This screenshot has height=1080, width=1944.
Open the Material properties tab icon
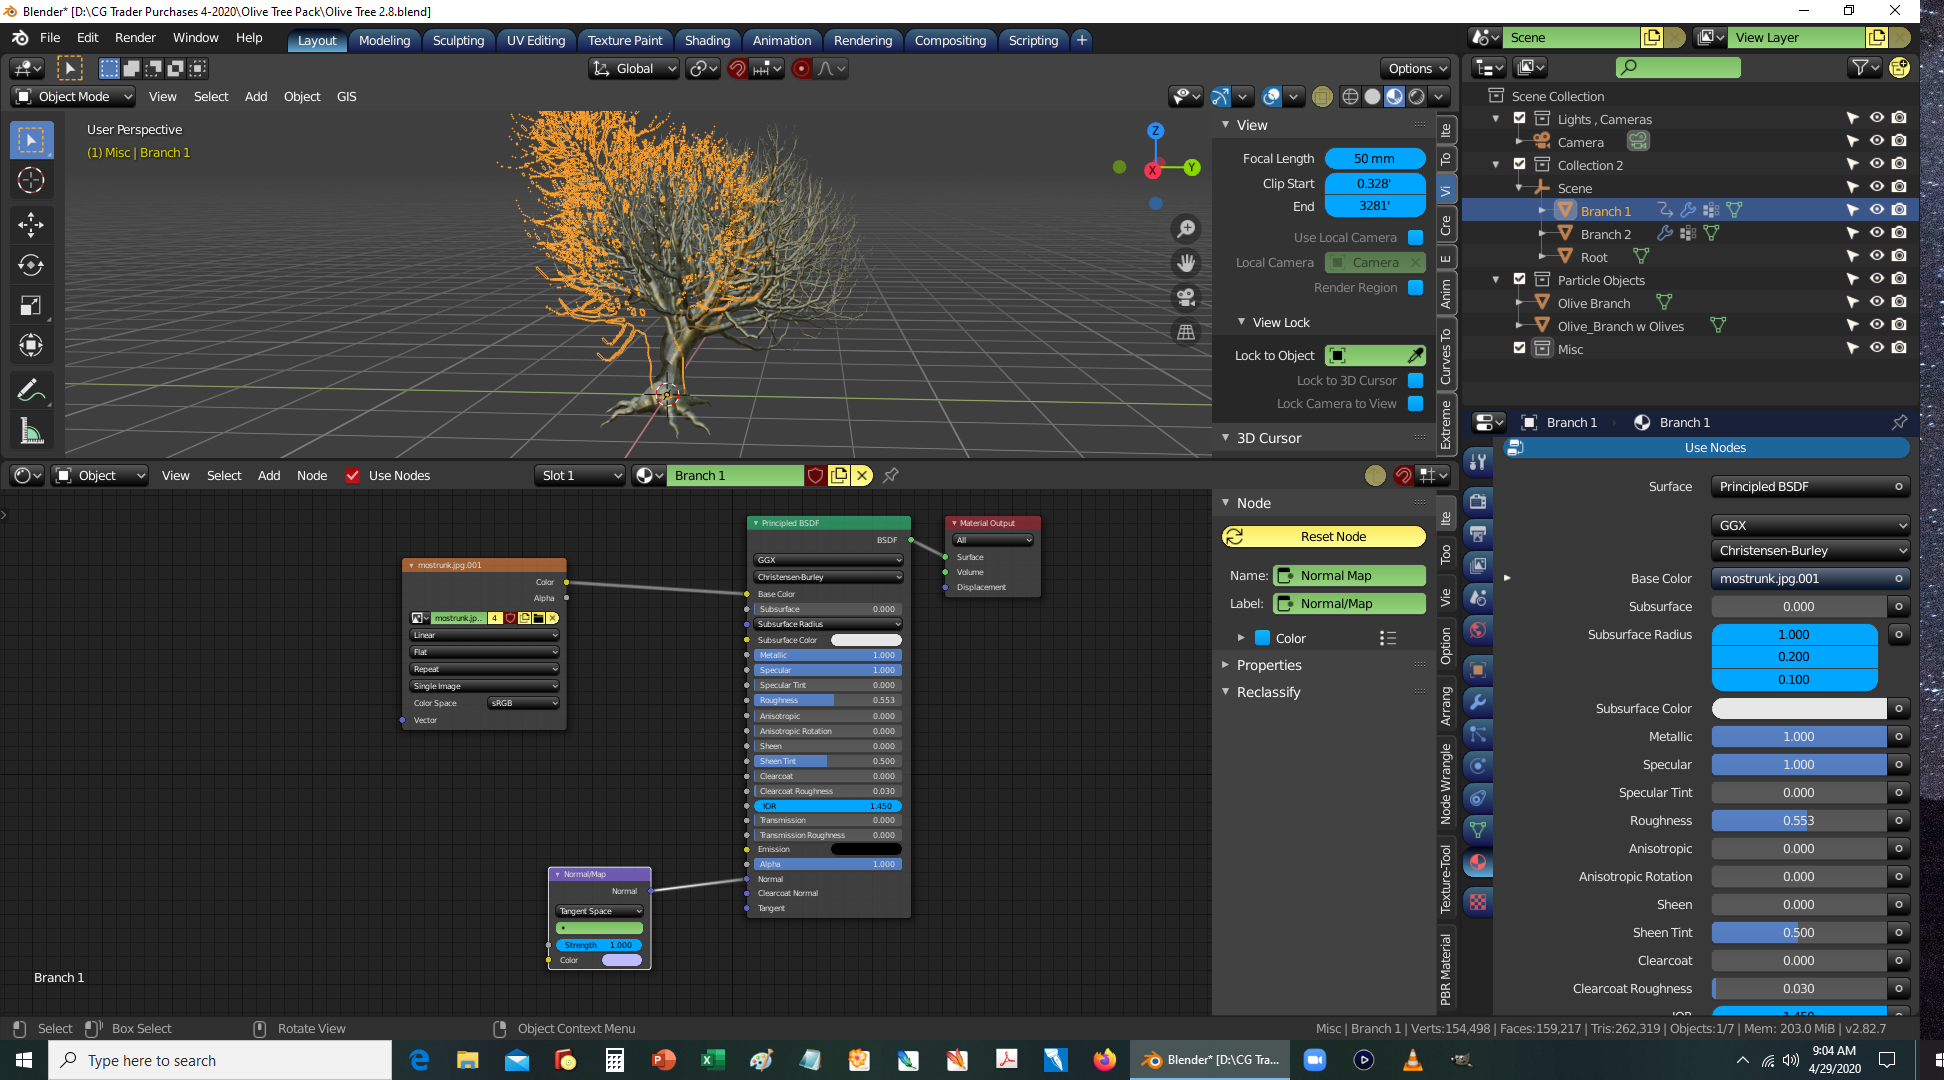[x=1478, y=863]
